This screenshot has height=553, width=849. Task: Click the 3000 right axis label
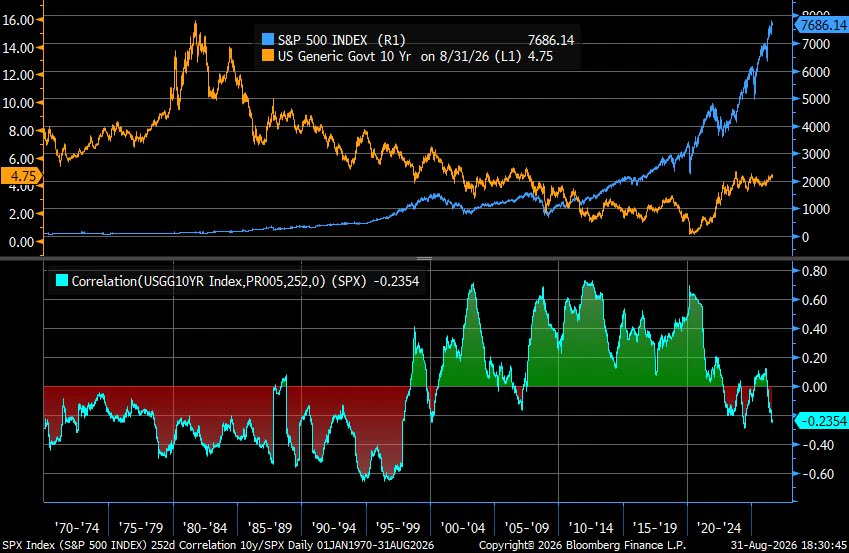815,154
